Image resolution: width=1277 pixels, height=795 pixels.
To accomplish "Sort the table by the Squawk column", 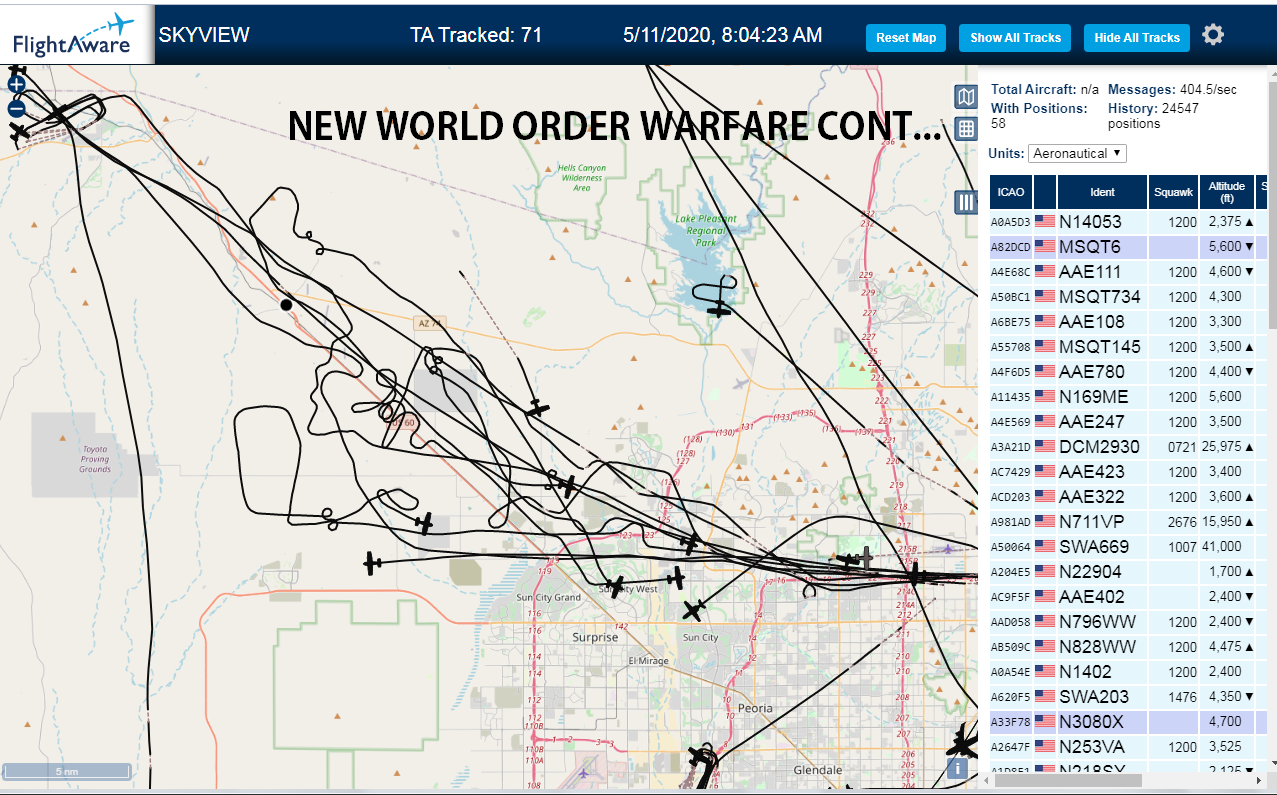I will pyautogui.click(x=1173, y=192).
